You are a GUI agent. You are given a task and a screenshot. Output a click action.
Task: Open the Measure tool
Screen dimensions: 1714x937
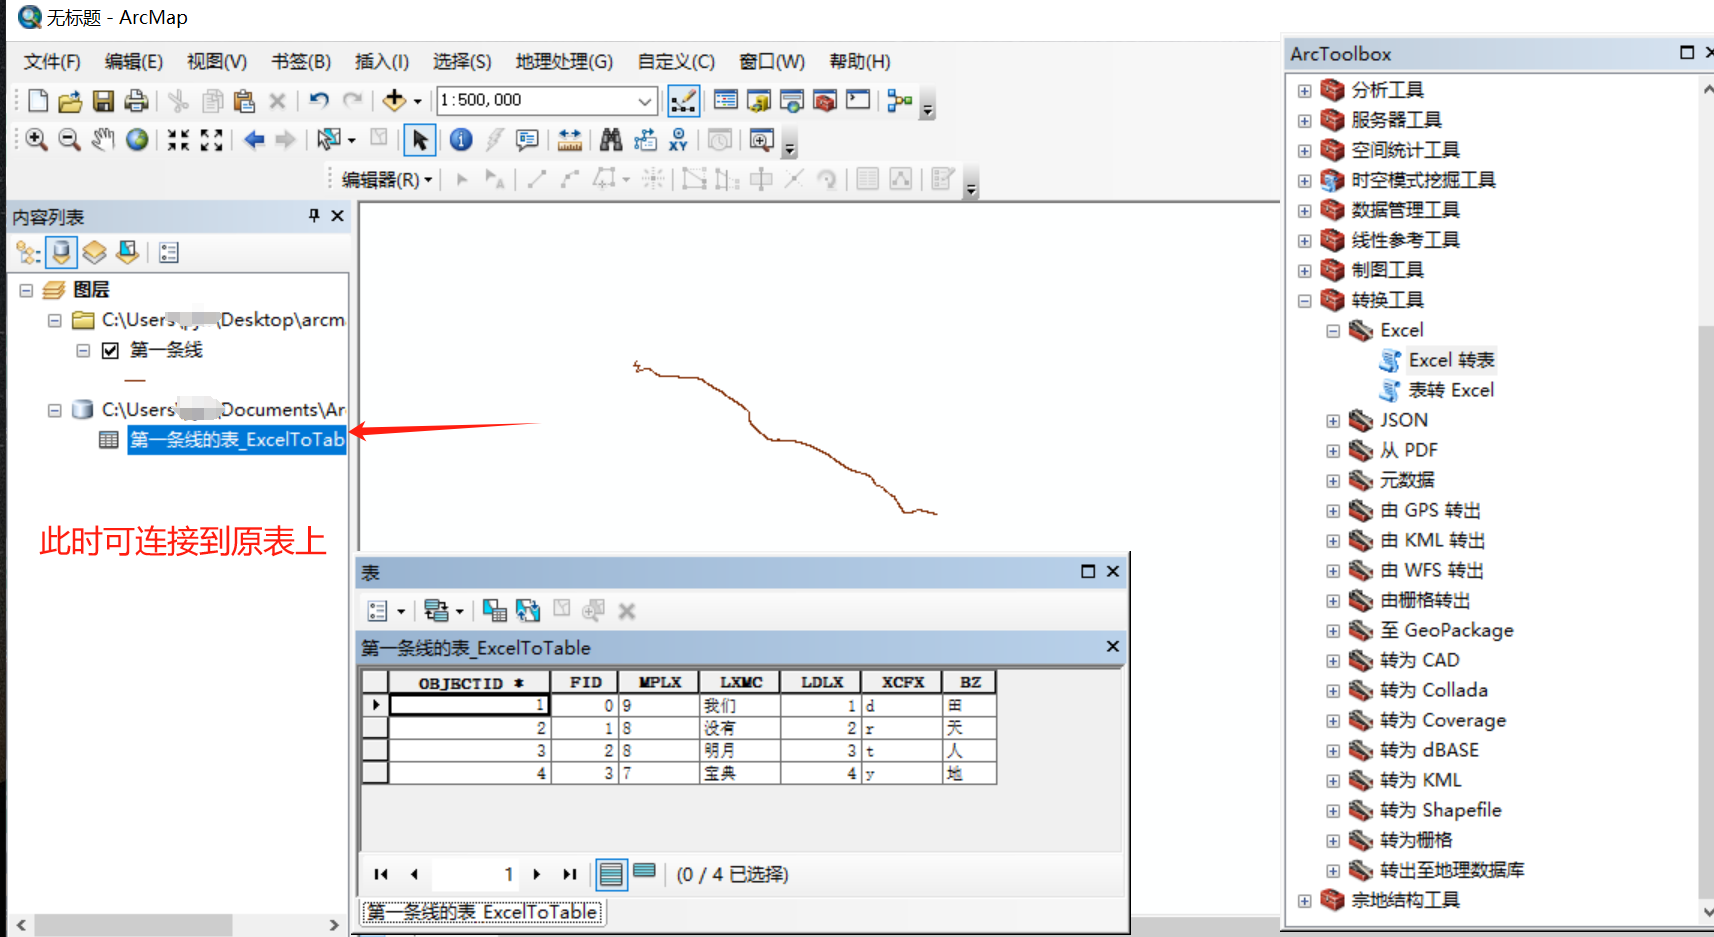pyautogui.click(x=570, y=140)
